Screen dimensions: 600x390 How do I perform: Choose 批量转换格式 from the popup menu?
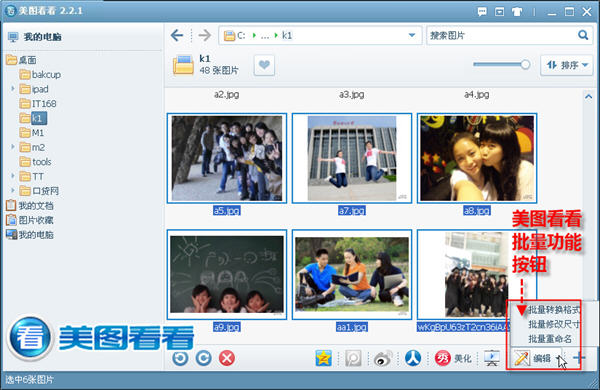point(554,309)
